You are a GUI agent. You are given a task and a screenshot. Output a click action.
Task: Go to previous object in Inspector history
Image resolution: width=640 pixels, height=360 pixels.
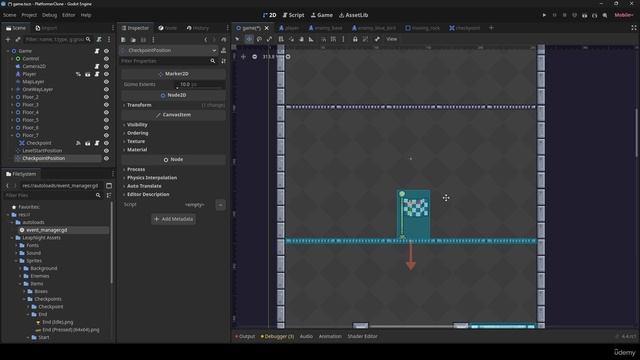coord(206,40)
